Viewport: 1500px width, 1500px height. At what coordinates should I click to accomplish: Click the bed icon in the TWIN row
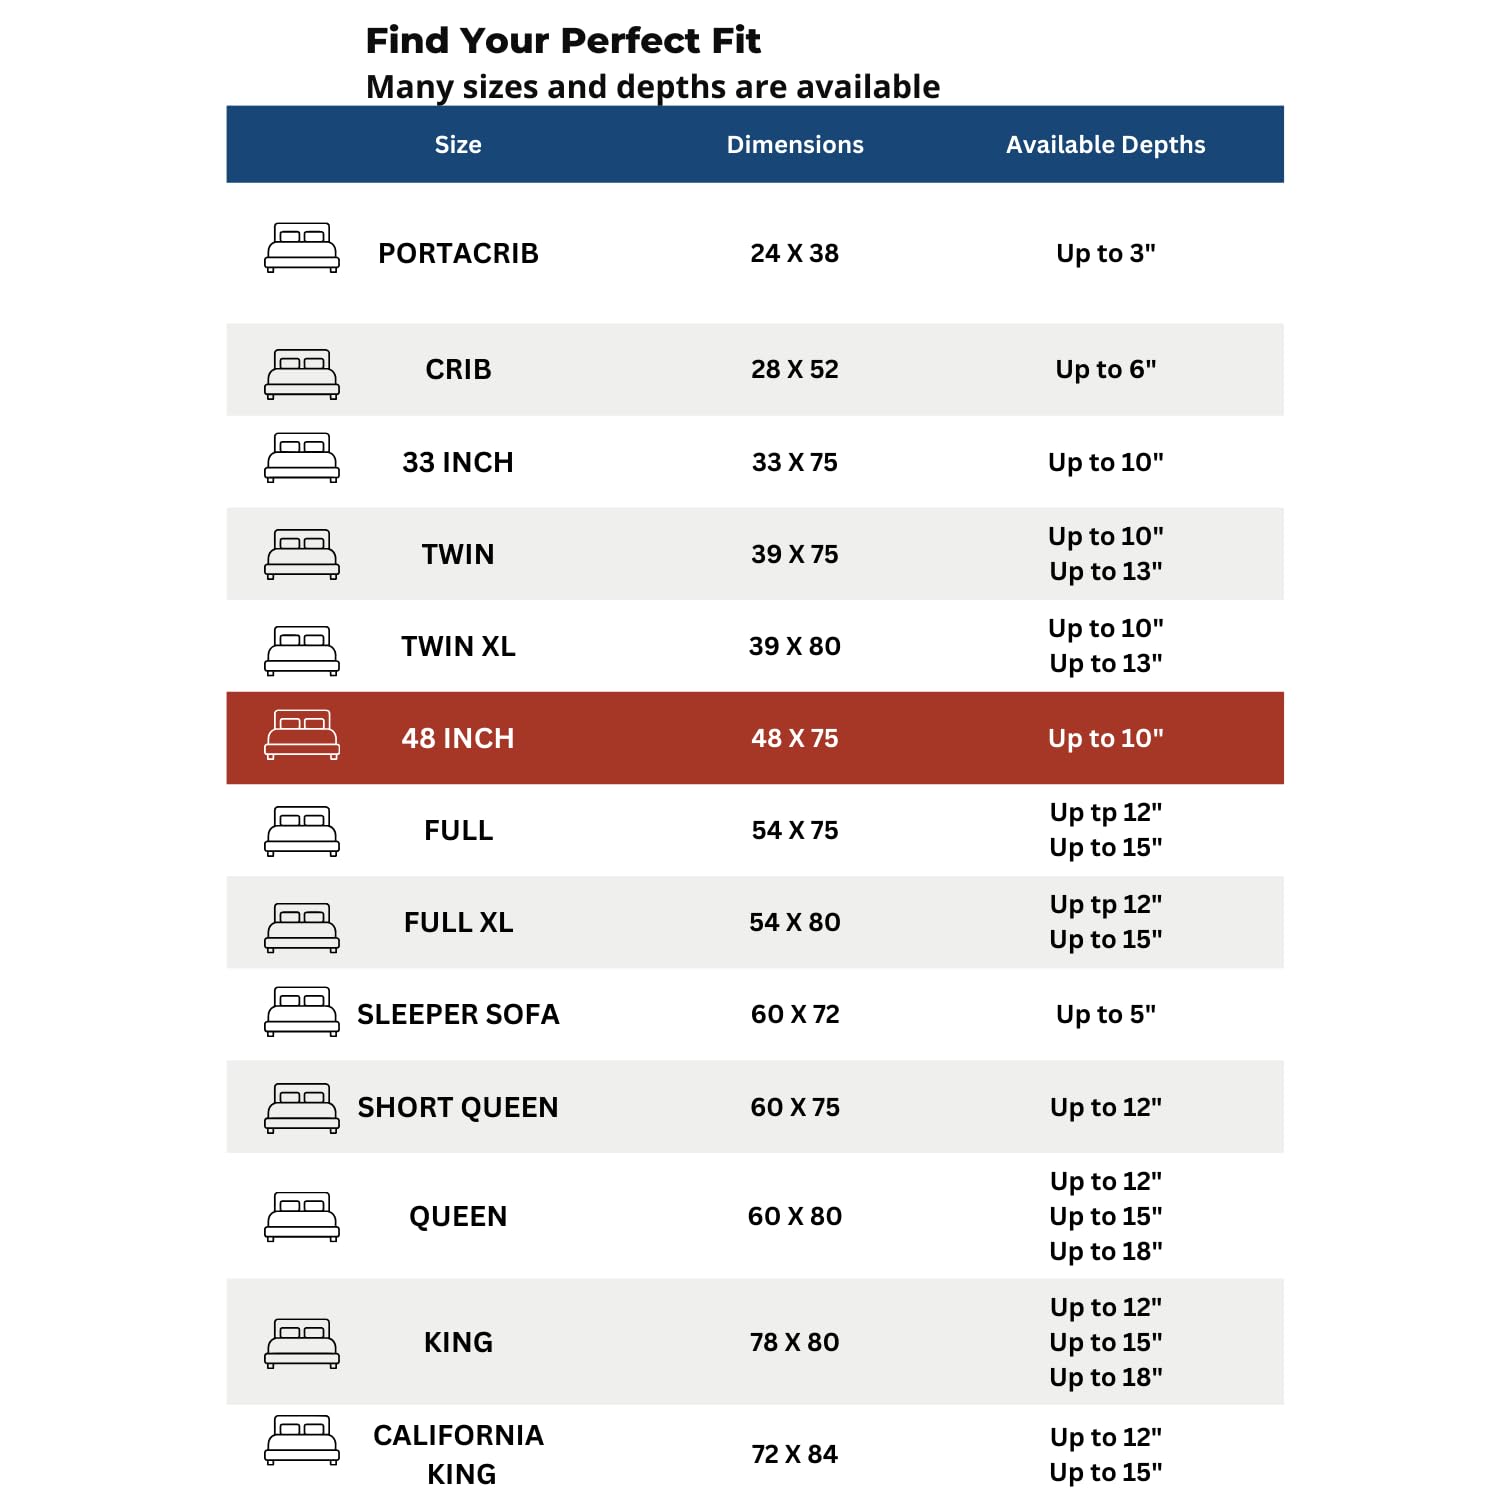click(302, 554)
